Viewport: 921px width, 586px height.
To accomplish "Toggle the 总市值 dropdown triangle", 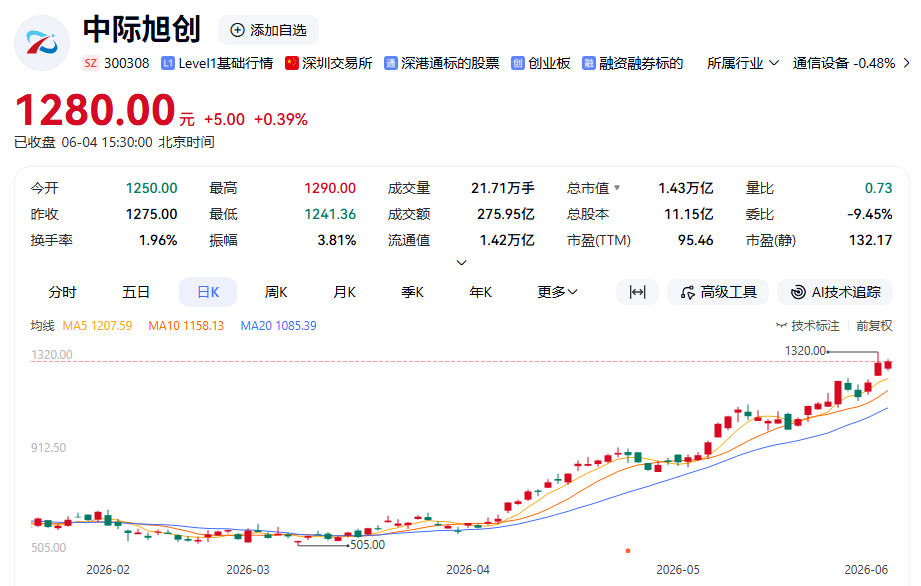I will (x=617, y=188).
